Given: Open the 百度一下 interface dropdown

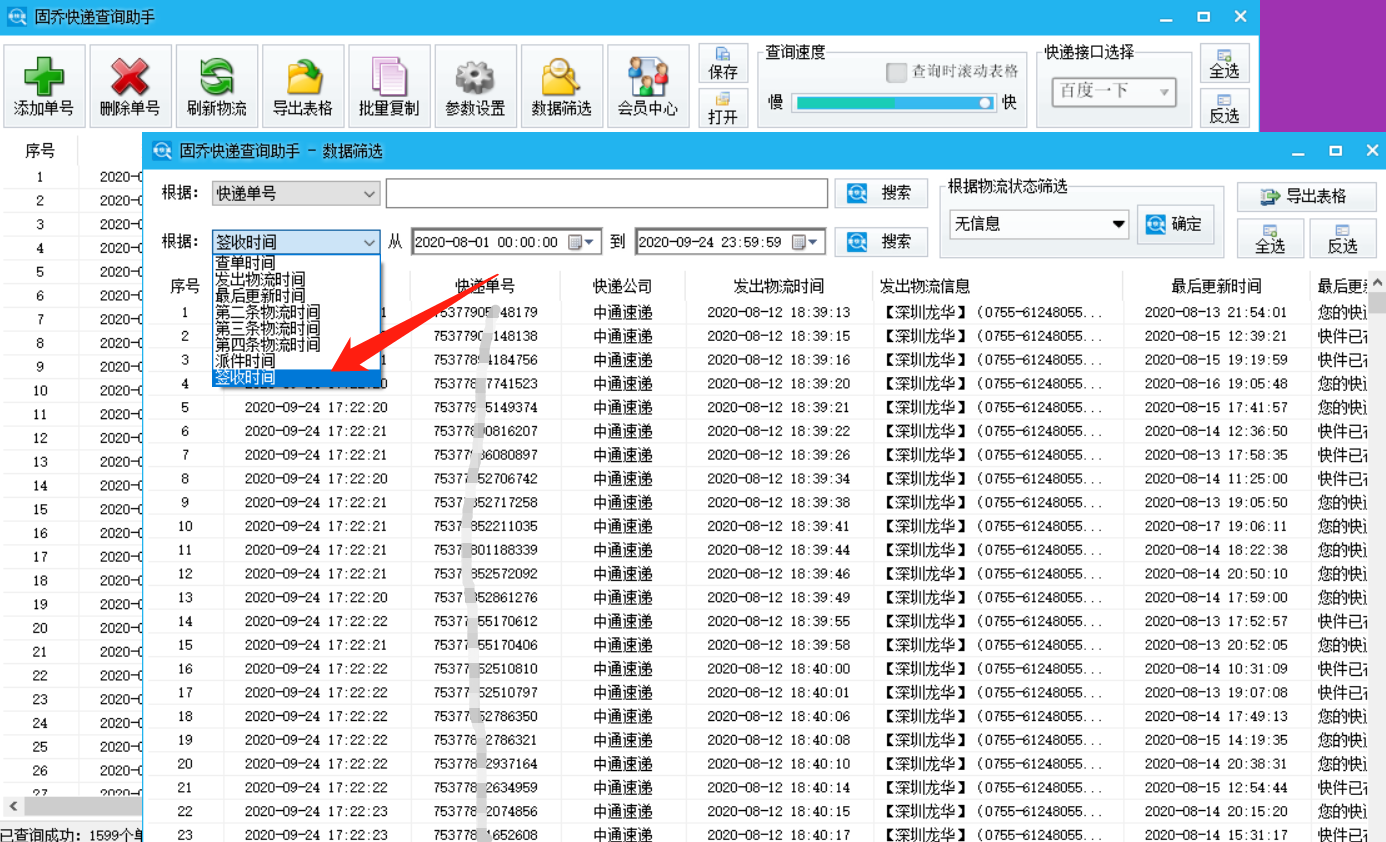Looking at the screenshot, I should click(1114, 91).
